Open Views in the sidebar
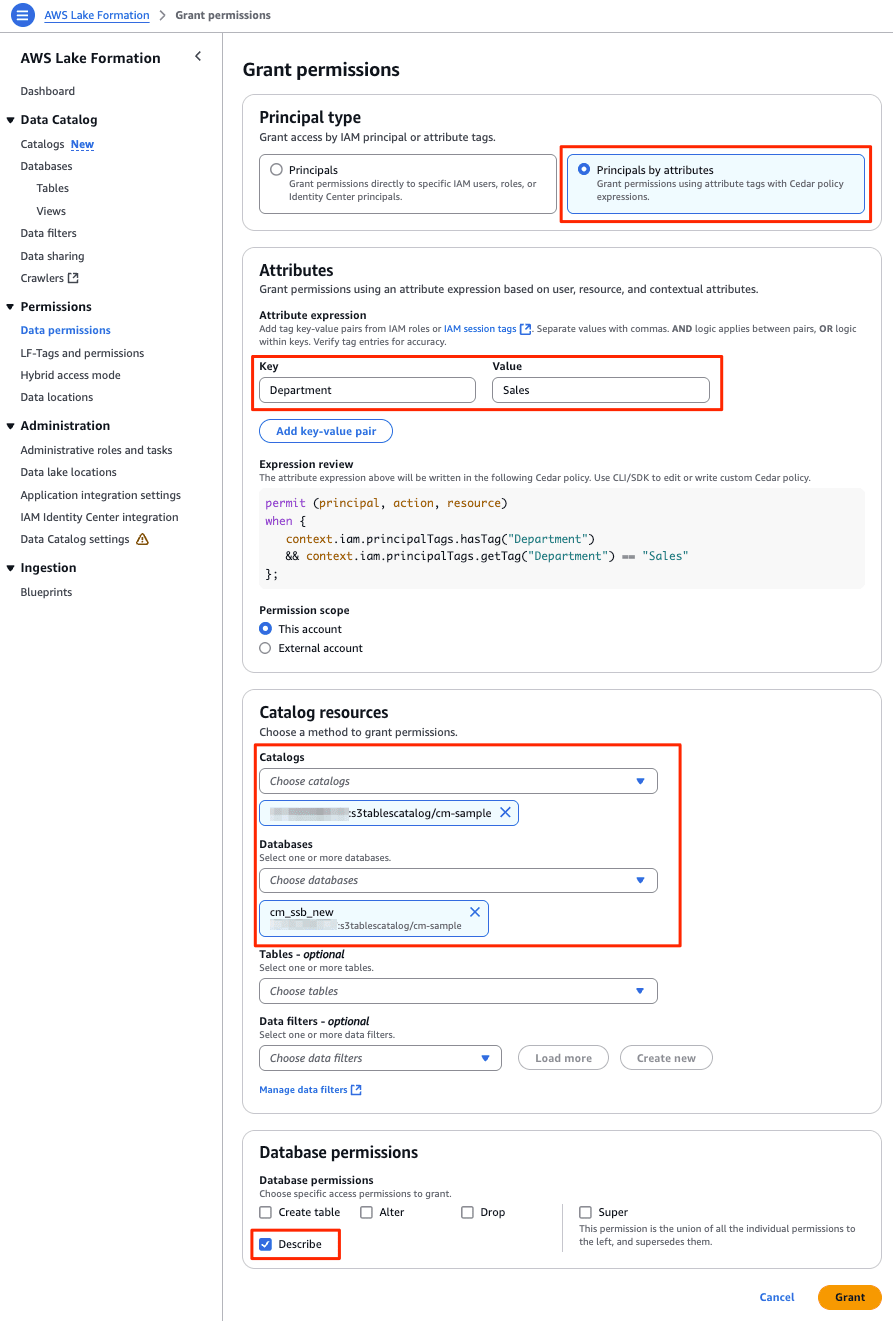893x1321 pixels. point(51,211)
